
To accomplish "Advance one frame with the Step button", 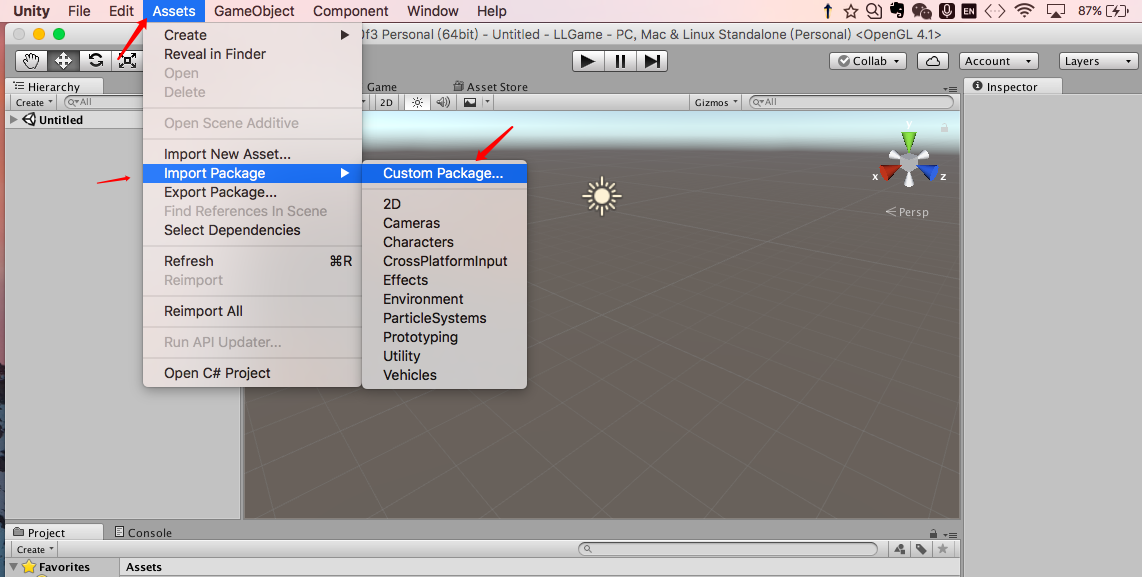I will coord(653,61).
